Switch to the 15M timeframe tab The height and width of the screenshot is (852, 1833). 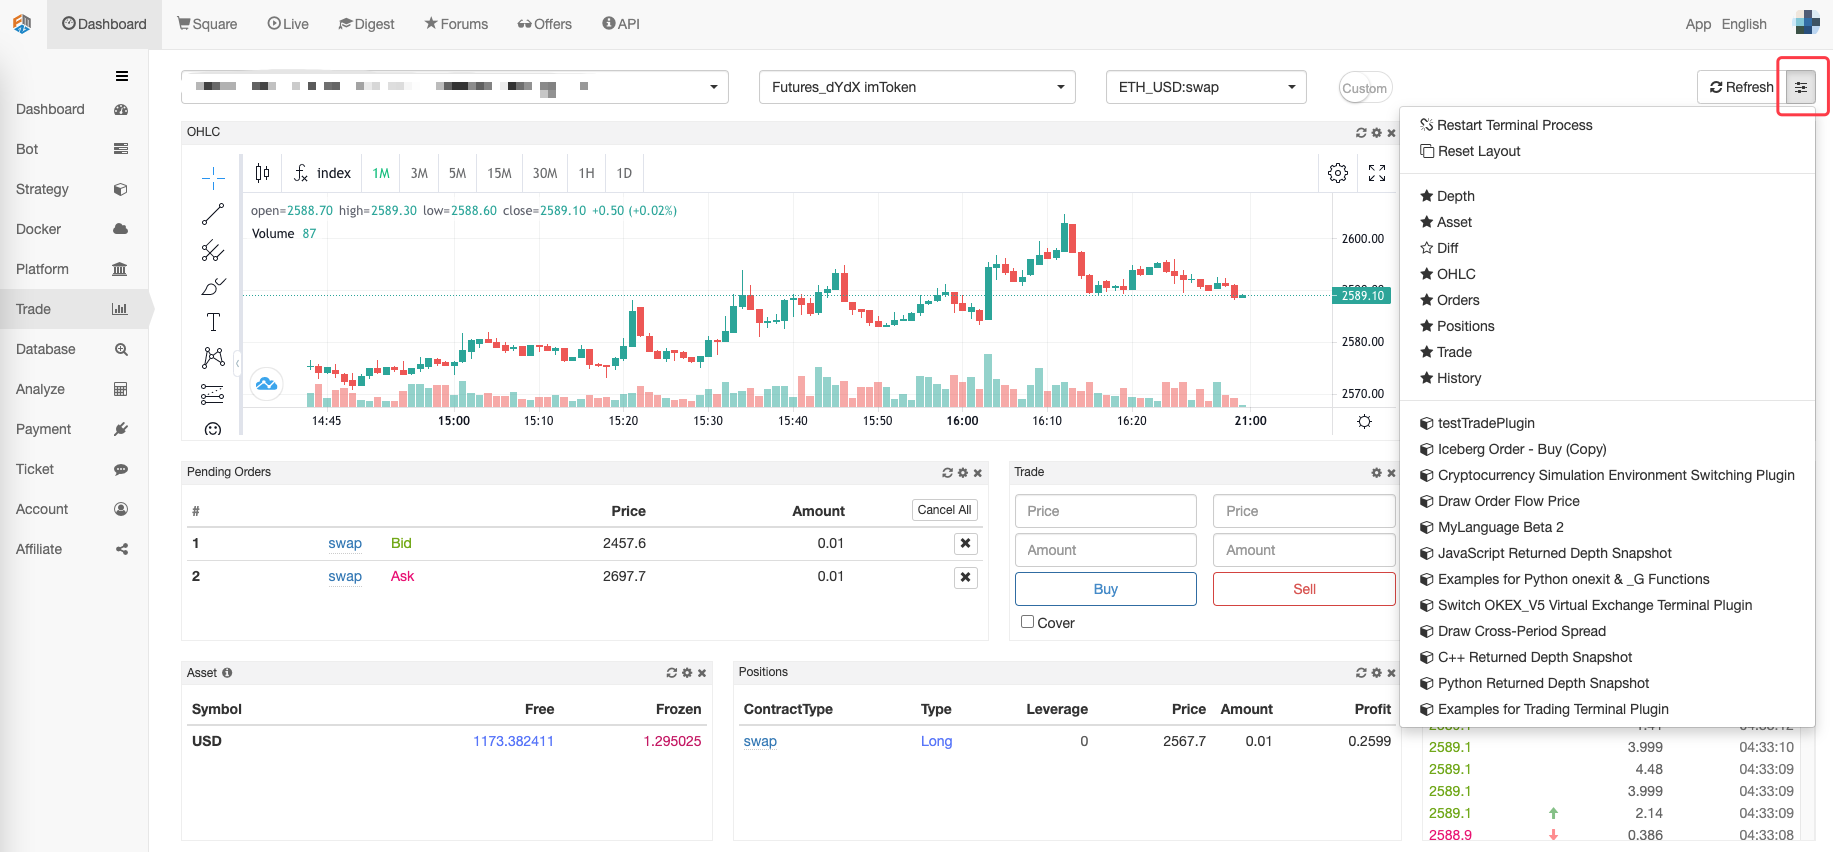pyautogui.click(x=499, y=173)
